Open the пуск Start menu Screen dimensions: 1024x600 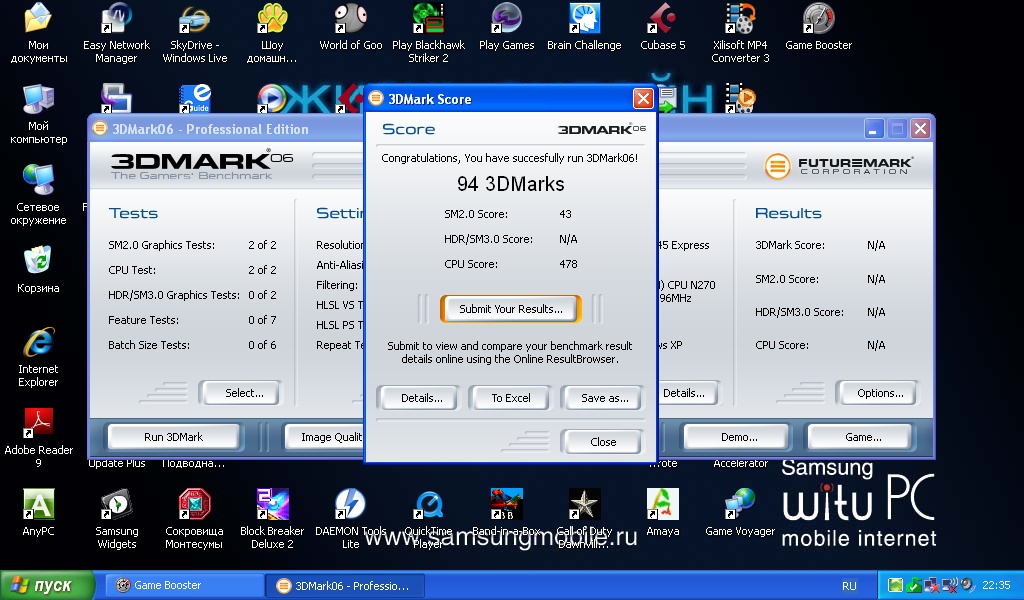tap(47, 585)
